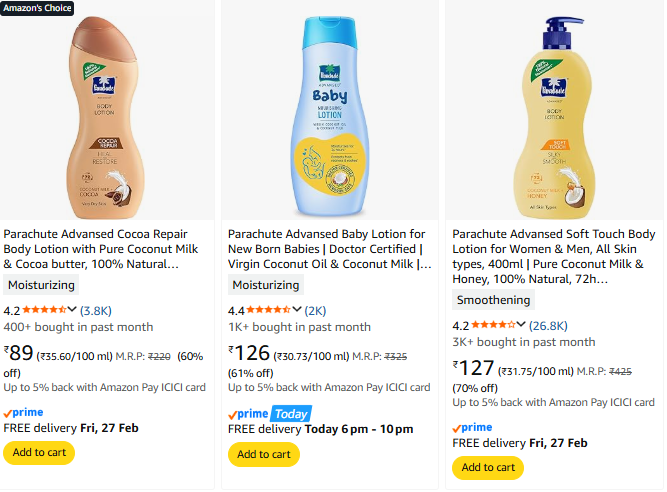This screenshot has height=492, width=667.
Task: Click star rating of Soft Touch lotion
Action: point(493,325)
